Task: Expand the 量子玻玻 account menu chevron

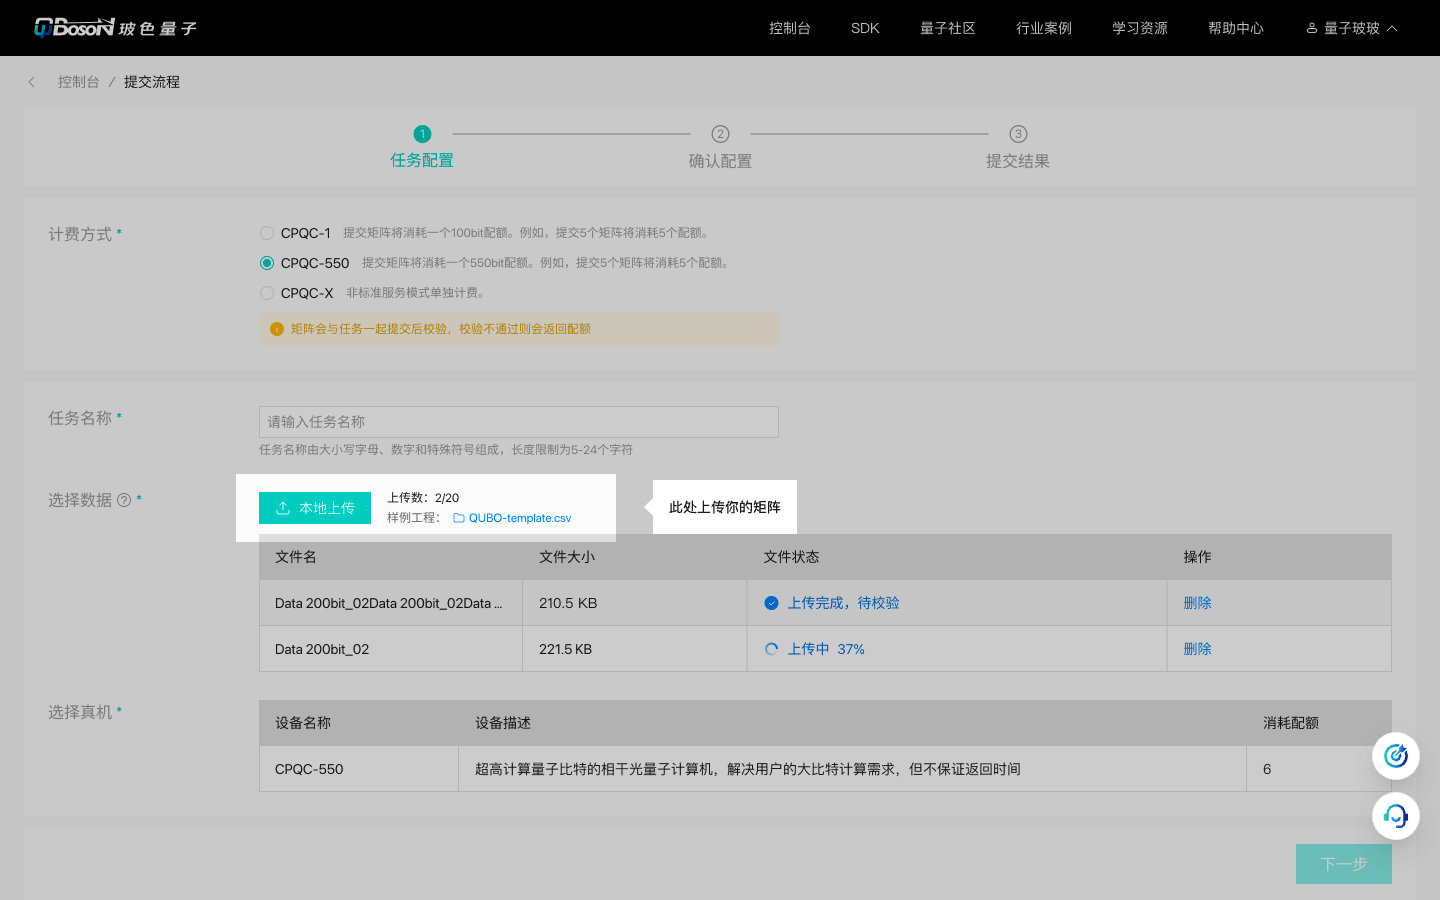Action: (1392, 28)
